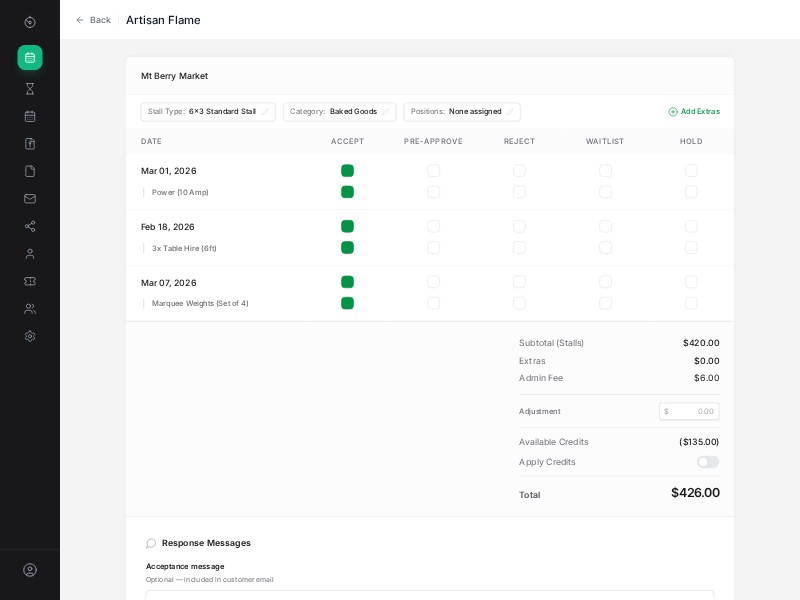Check Pre-Approve for Mar 01, 2026
Viewport: 800px width, 600px height.
(433, 171)
